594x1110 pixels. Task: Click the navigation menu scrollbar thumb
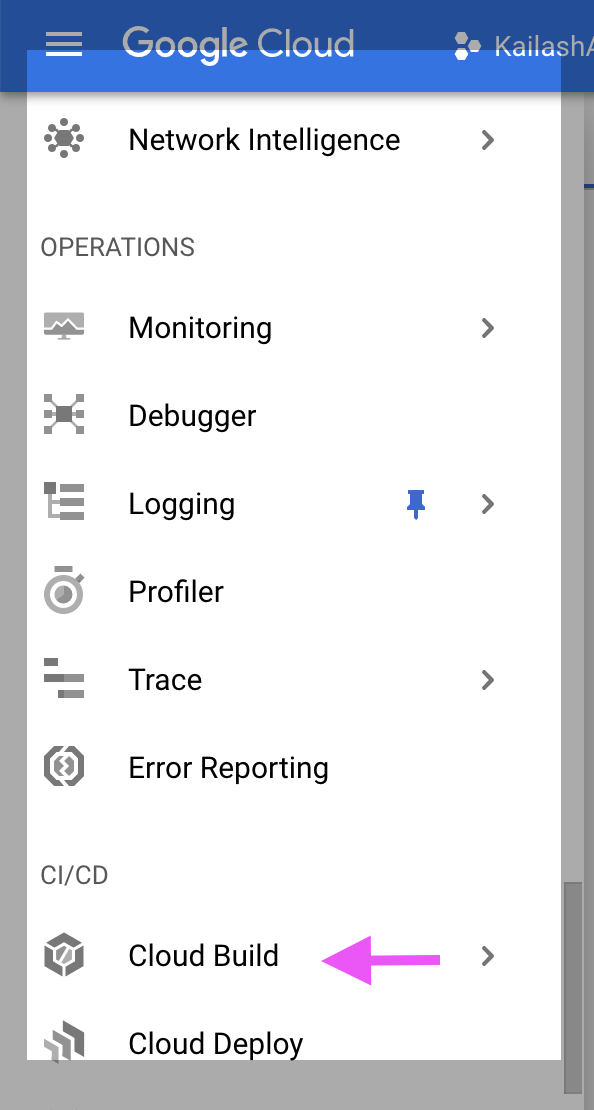[573, 988]
